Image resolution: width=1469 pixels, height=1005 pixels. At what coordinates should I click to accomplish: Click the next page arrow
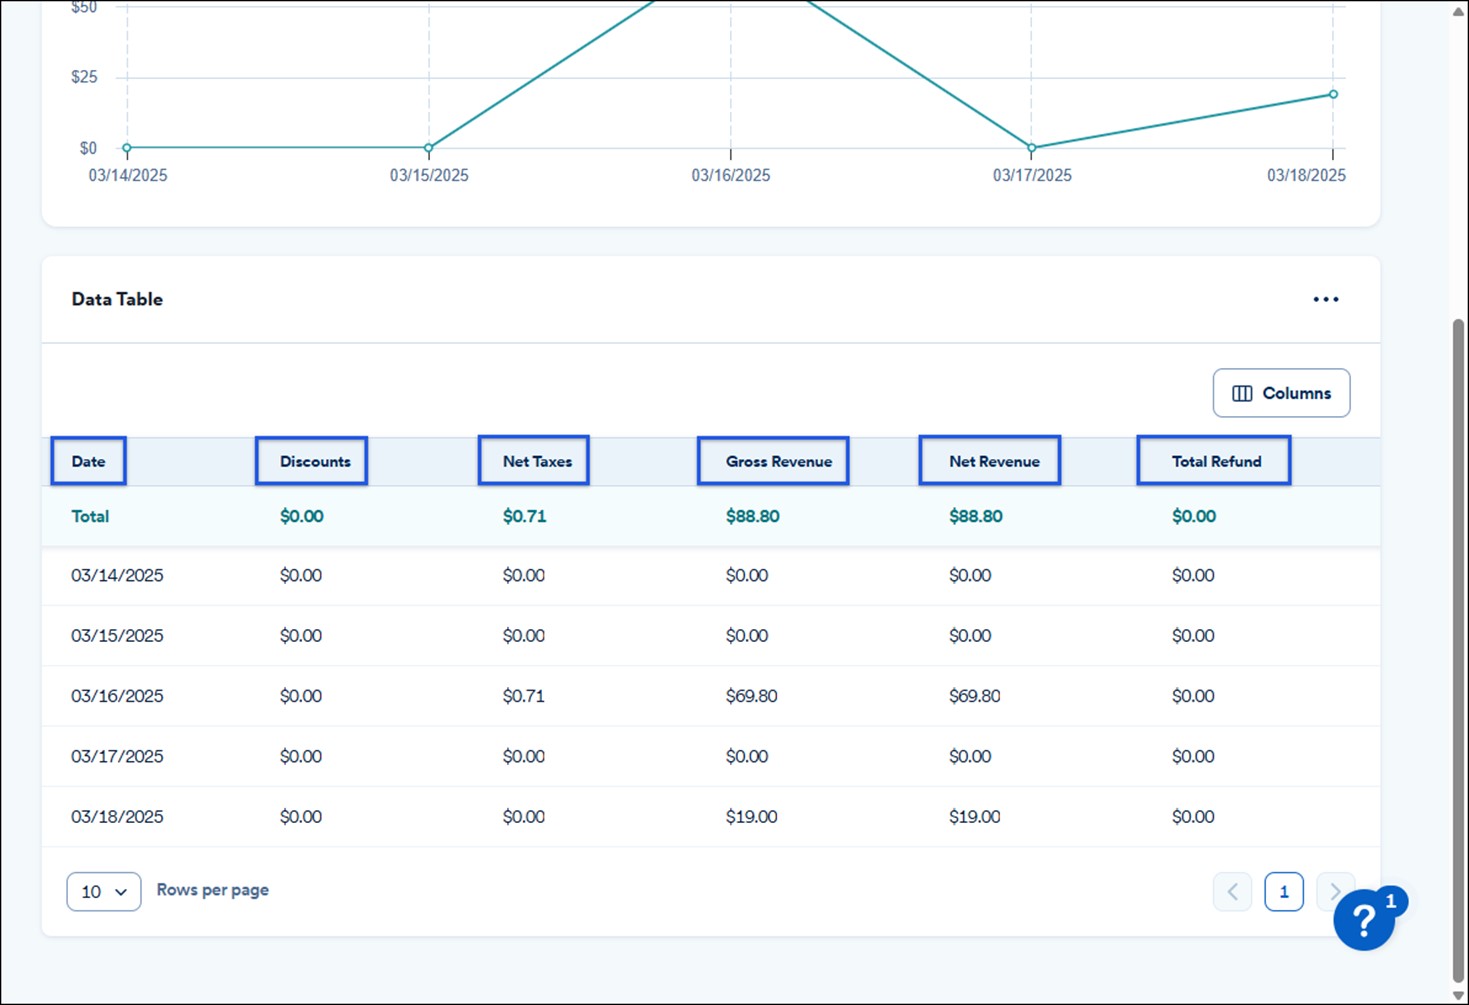tap(1335, 891)
